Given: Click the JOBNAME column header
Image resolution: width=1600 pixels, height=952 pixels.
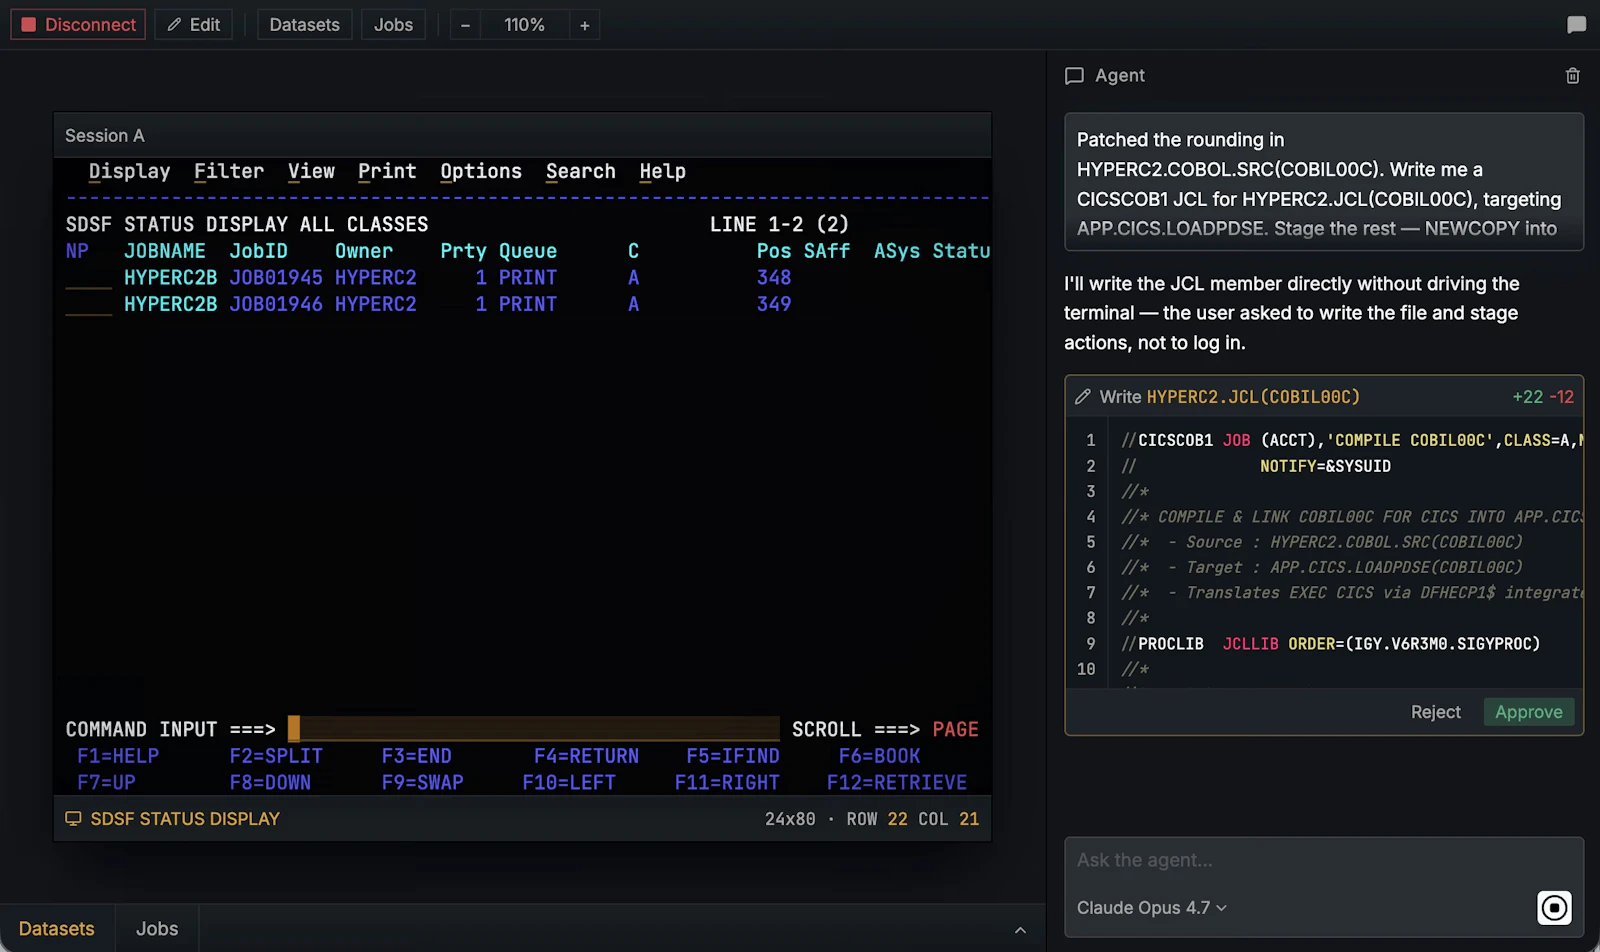Looking at the screenshot, I should point(164,251).
